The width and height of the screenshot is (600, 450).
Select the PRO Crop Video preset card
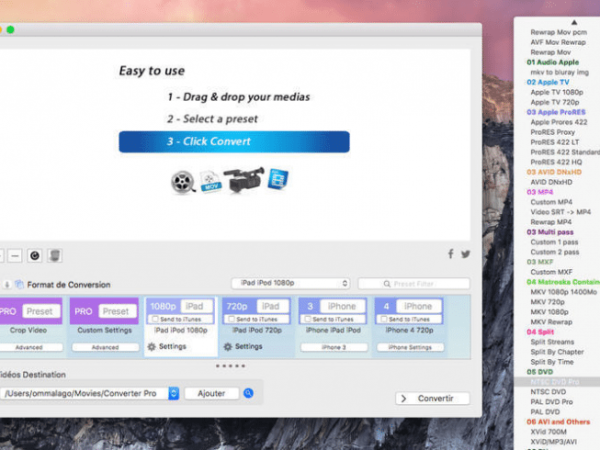click(x=31, y=326)
